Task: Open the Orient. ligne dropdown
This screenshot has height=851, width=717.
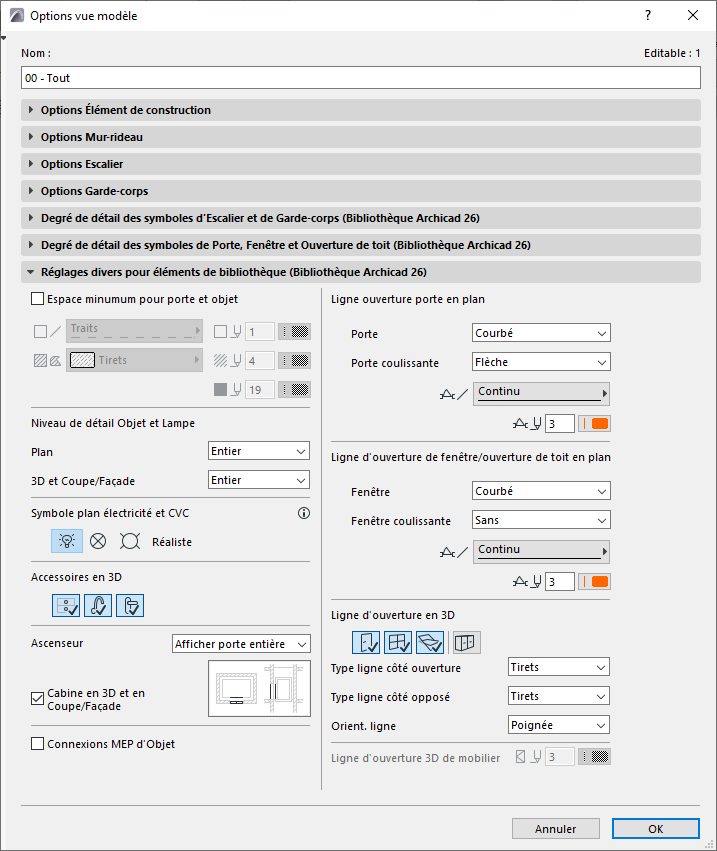Action: (559, 725)
